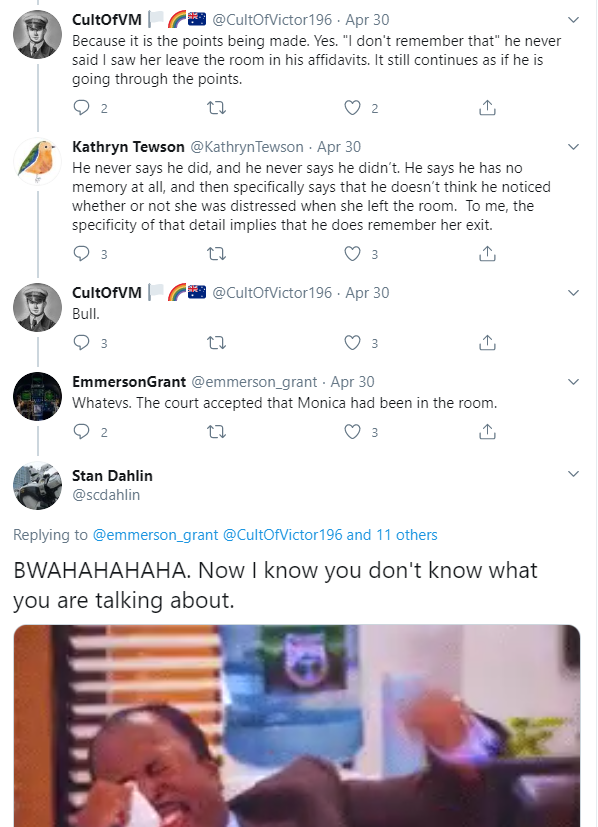Expand tweet options on EmmersonGrant's tweet
The image size is (598, 827).
click(573, 382)
